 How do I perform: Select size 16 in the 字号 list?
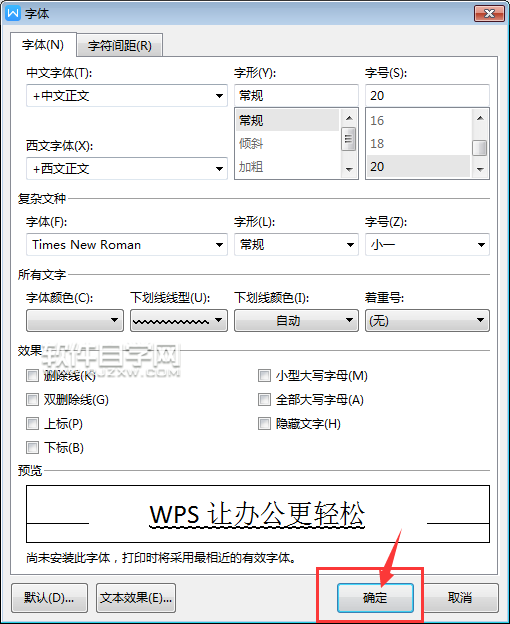418,120
